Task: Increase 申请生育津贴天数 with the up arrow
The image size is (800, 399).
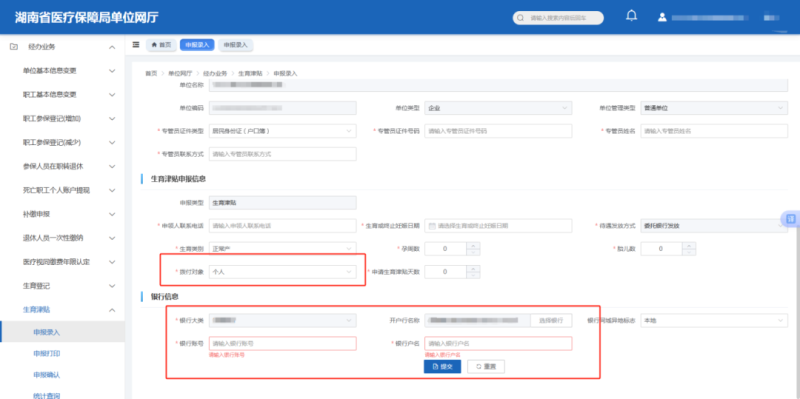Action: tap(473, 269)
